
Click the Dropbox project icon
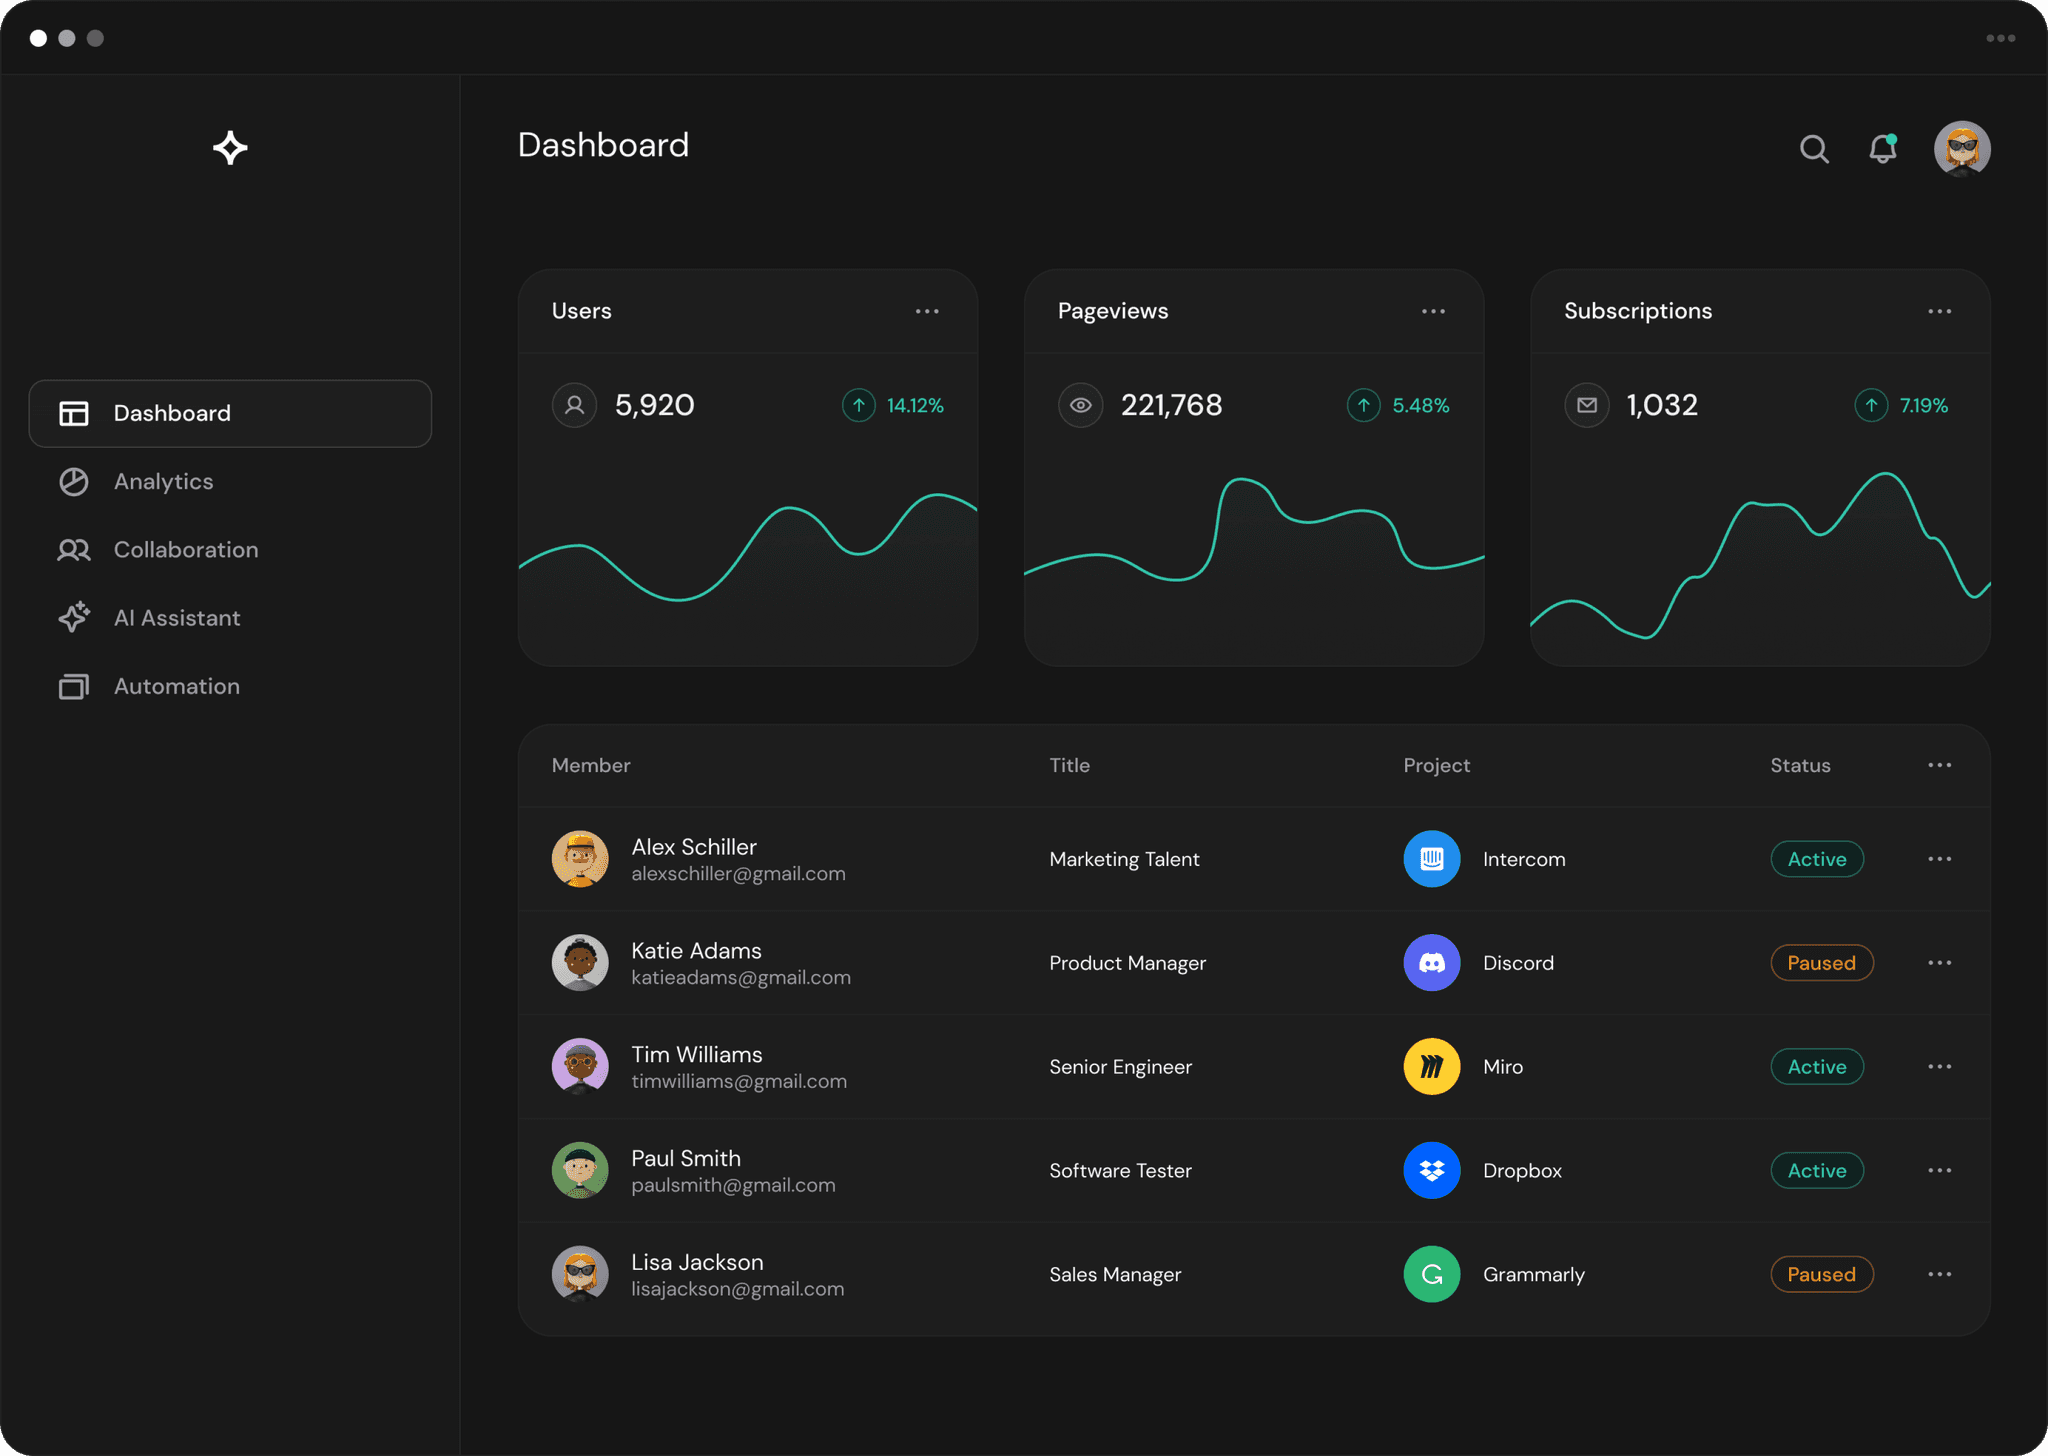pos(1431,1171)
